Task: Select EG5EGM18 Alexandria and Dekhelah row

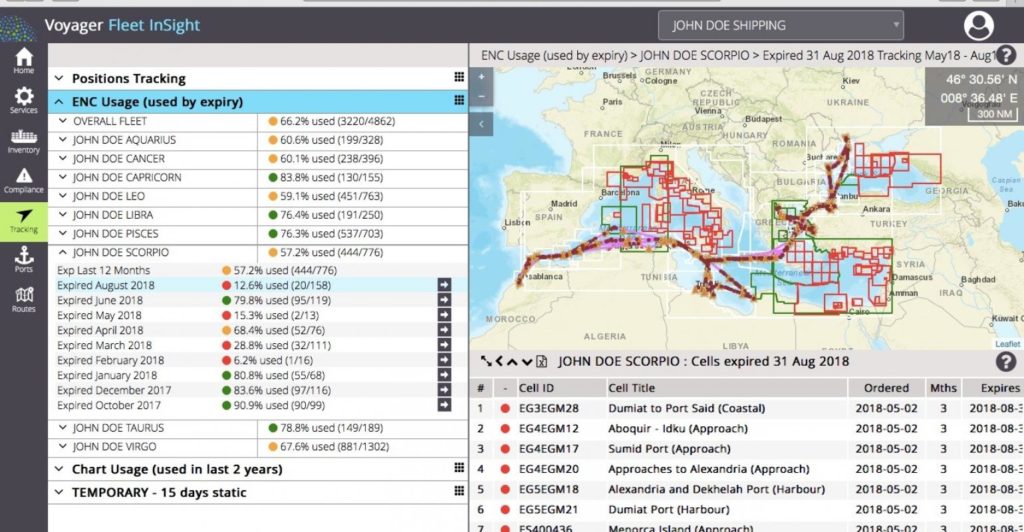Action: 746,489
